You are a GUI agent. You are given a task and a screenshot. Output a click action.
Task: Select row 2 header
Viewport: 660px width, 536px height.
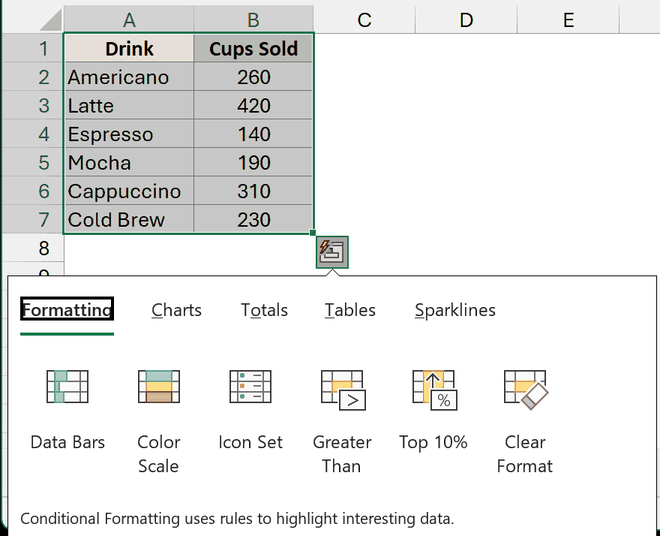click(33, 77)
